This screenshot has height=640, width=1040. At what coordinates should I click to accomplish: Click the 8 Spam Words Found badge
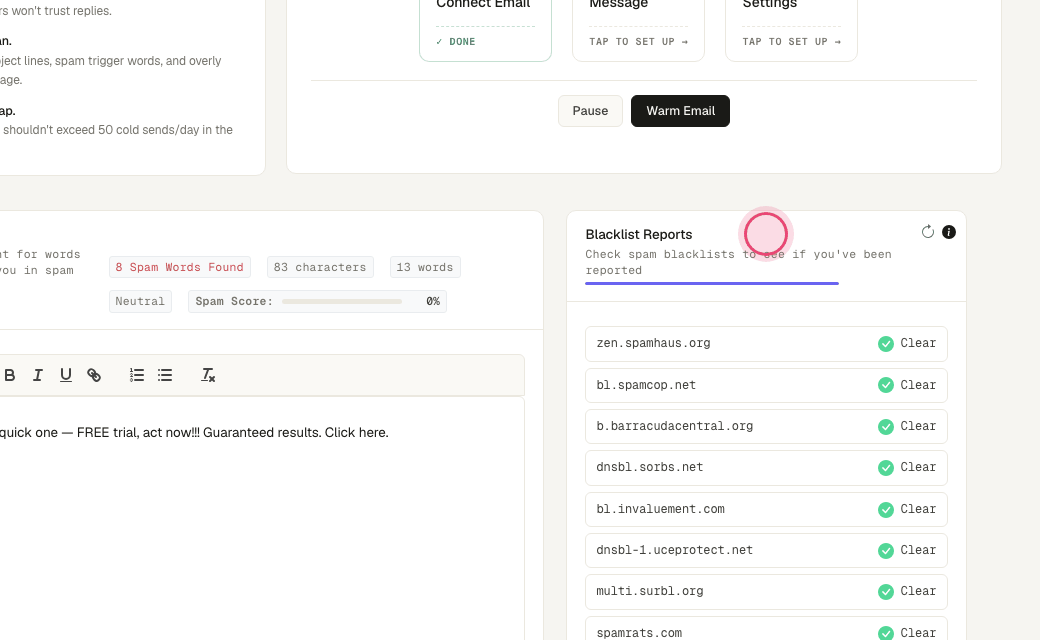click(180, 267)
